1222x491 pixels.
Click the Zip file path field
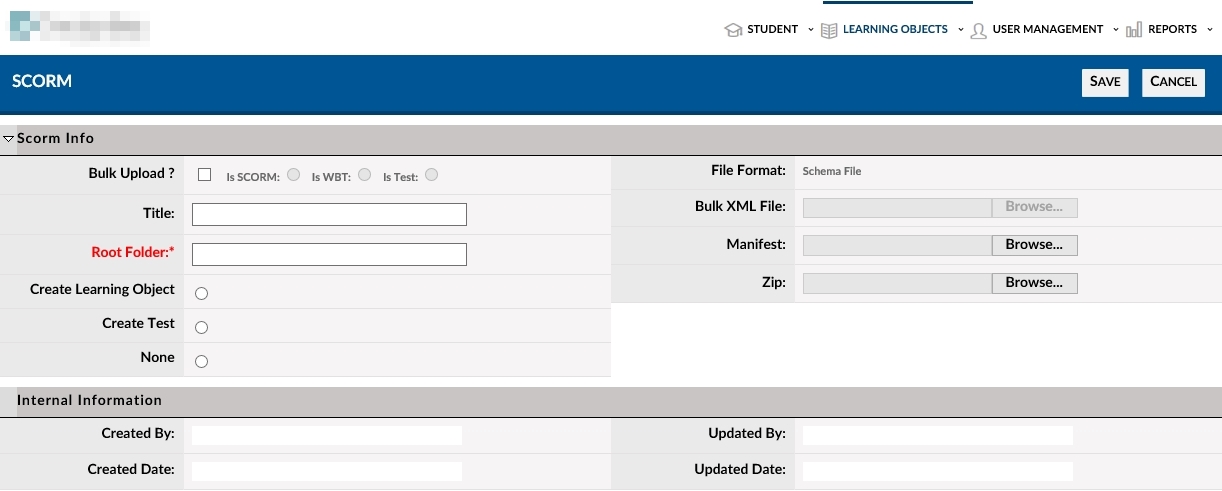[897, 283]
